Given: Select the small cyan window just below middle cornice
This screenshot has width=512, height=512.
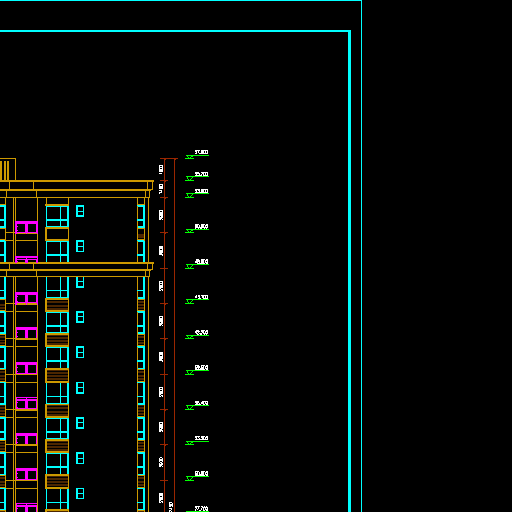Looking at the screenshot, I should [x=80, y=282].
